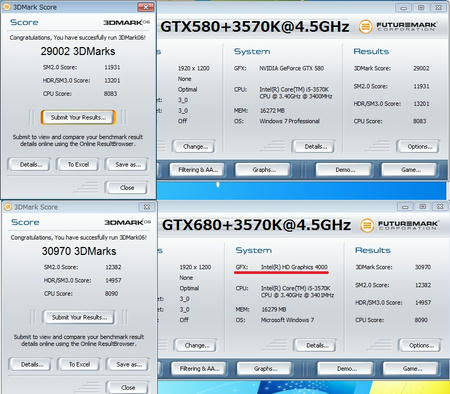Viewport: 450px width, 394px height.
Task: Open Change settings in GTX580 main window
Action: tap(194, 146)
